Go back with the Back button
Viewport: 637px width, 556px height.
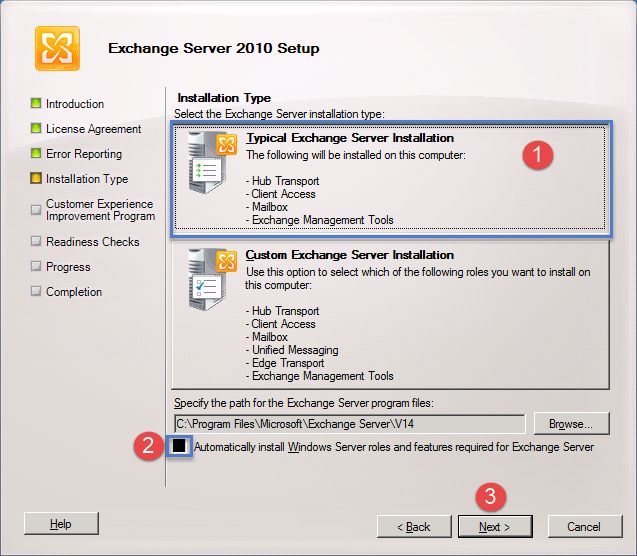coord(414,527)
